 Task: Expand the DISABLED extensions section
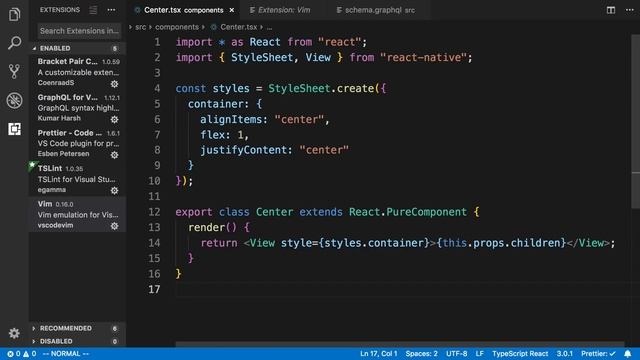click(x=76, y=341)
